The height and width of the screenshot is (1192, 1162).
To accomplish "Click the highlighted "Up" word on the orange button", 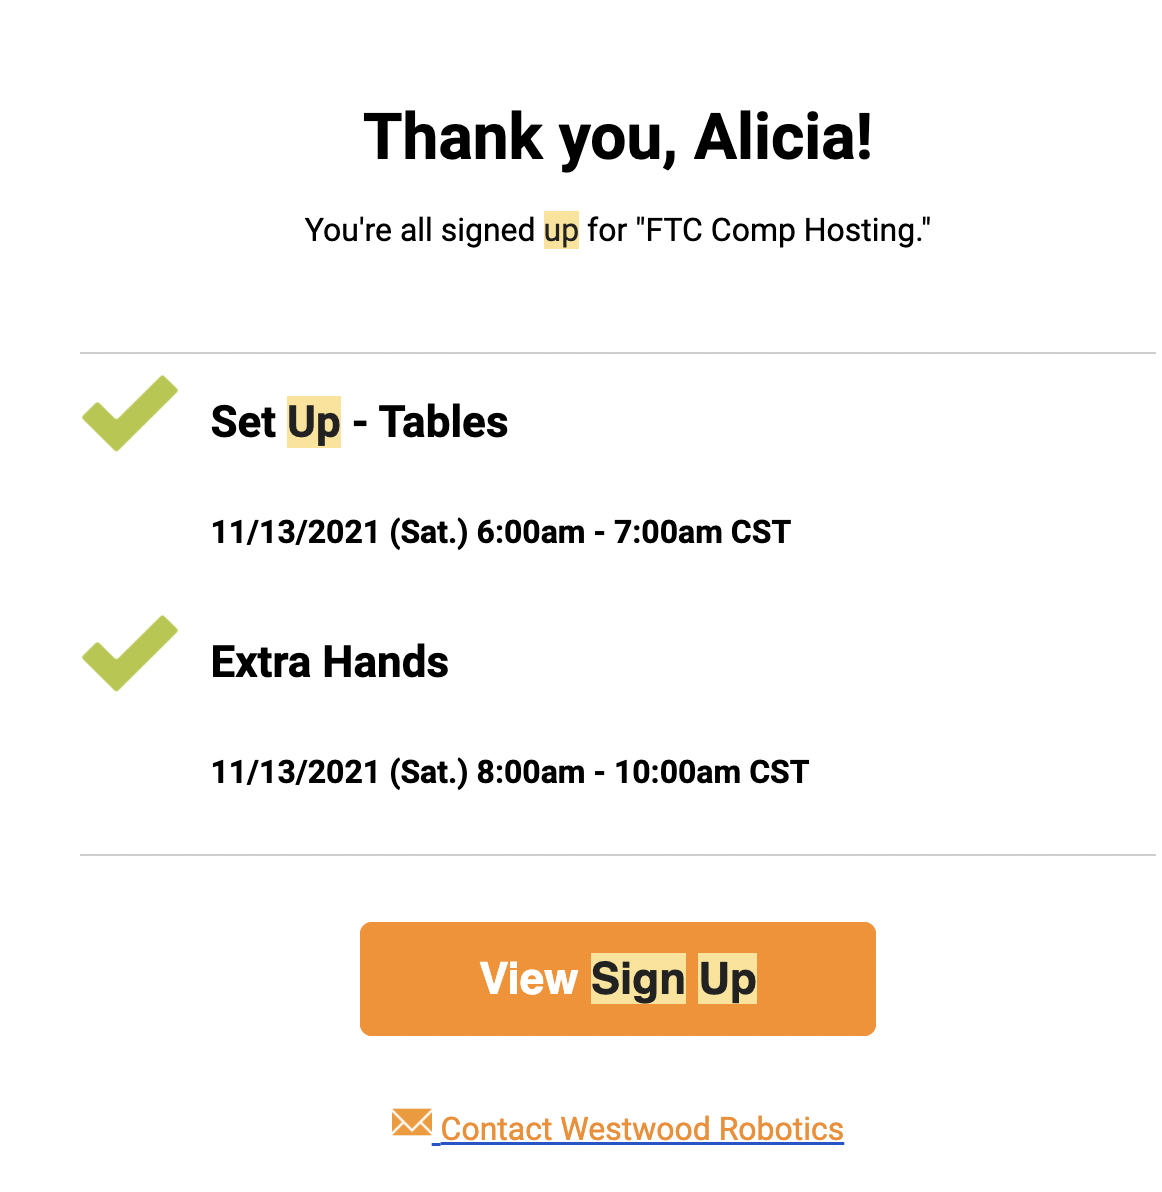I will (727, 979).
